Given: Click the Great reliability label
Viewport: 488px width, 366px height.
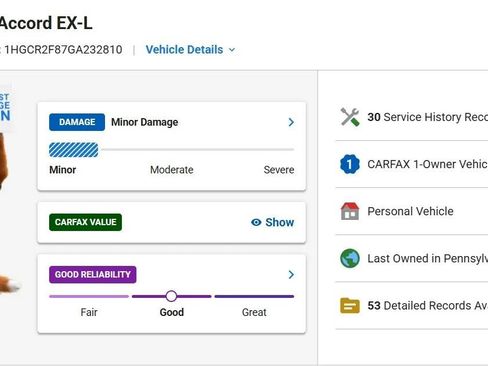Looking at the screenshot, I should tap(254, 312).
